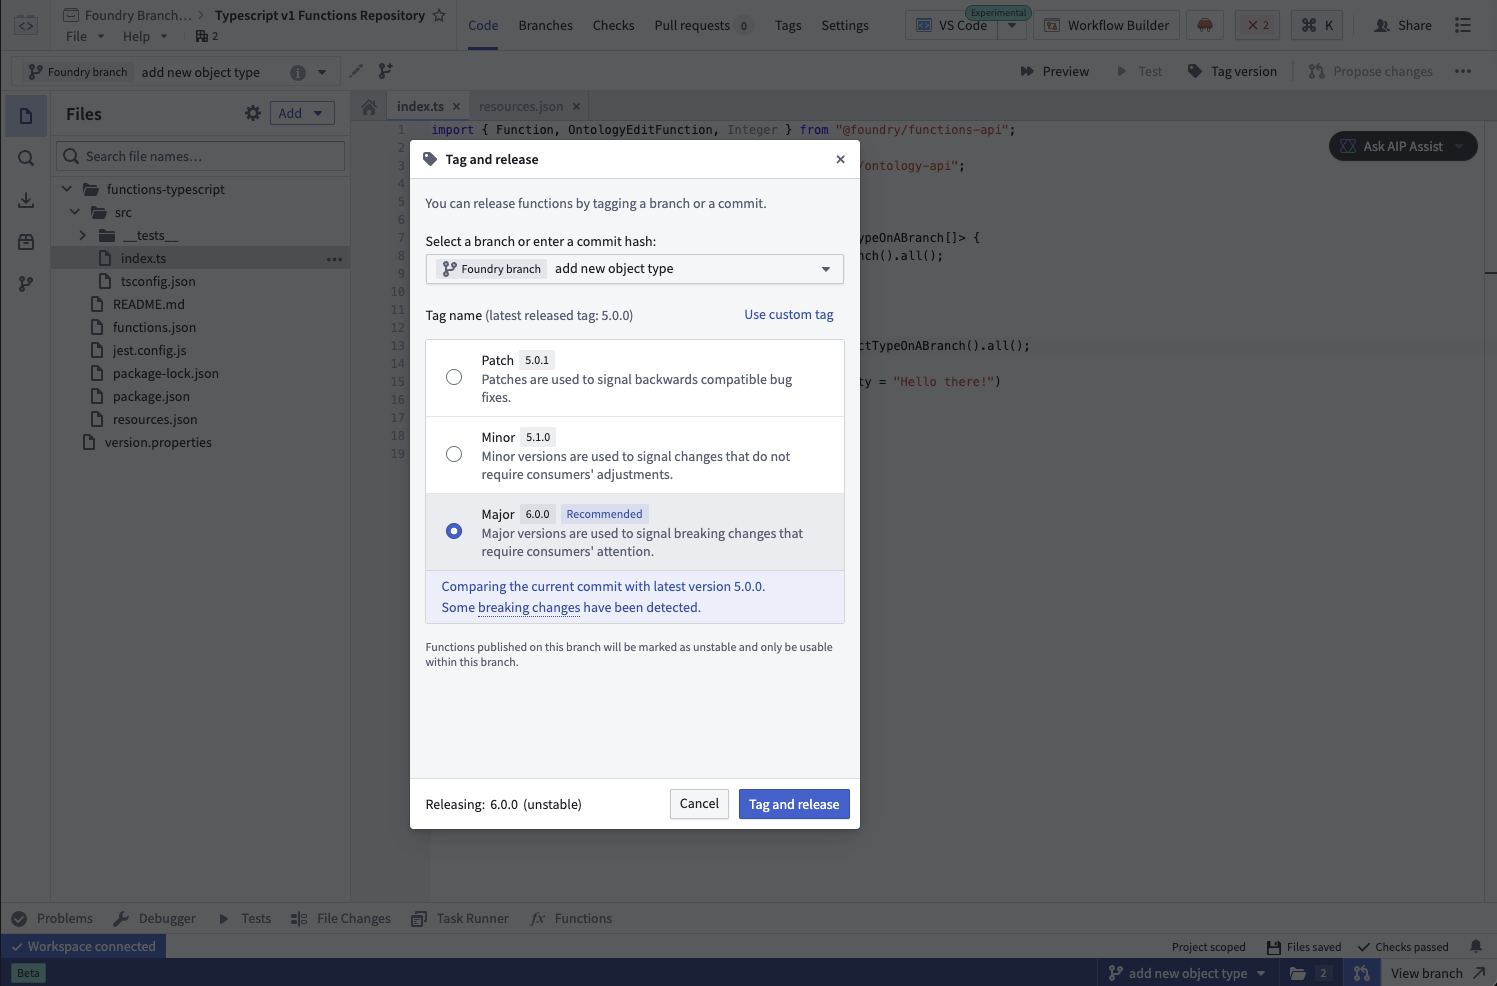Click the Files settings gear icon

[x=253, y=114]
